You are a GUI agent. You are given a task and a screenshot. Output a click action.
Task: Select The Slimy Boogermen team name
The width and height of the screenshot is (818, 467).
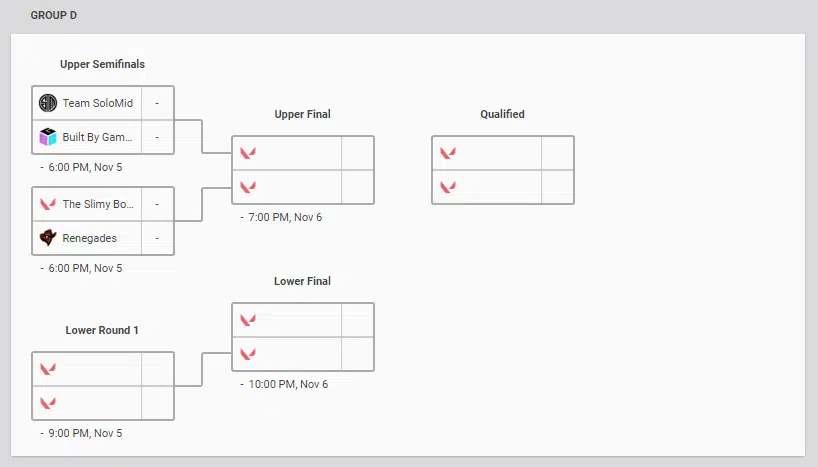(98, 204)
